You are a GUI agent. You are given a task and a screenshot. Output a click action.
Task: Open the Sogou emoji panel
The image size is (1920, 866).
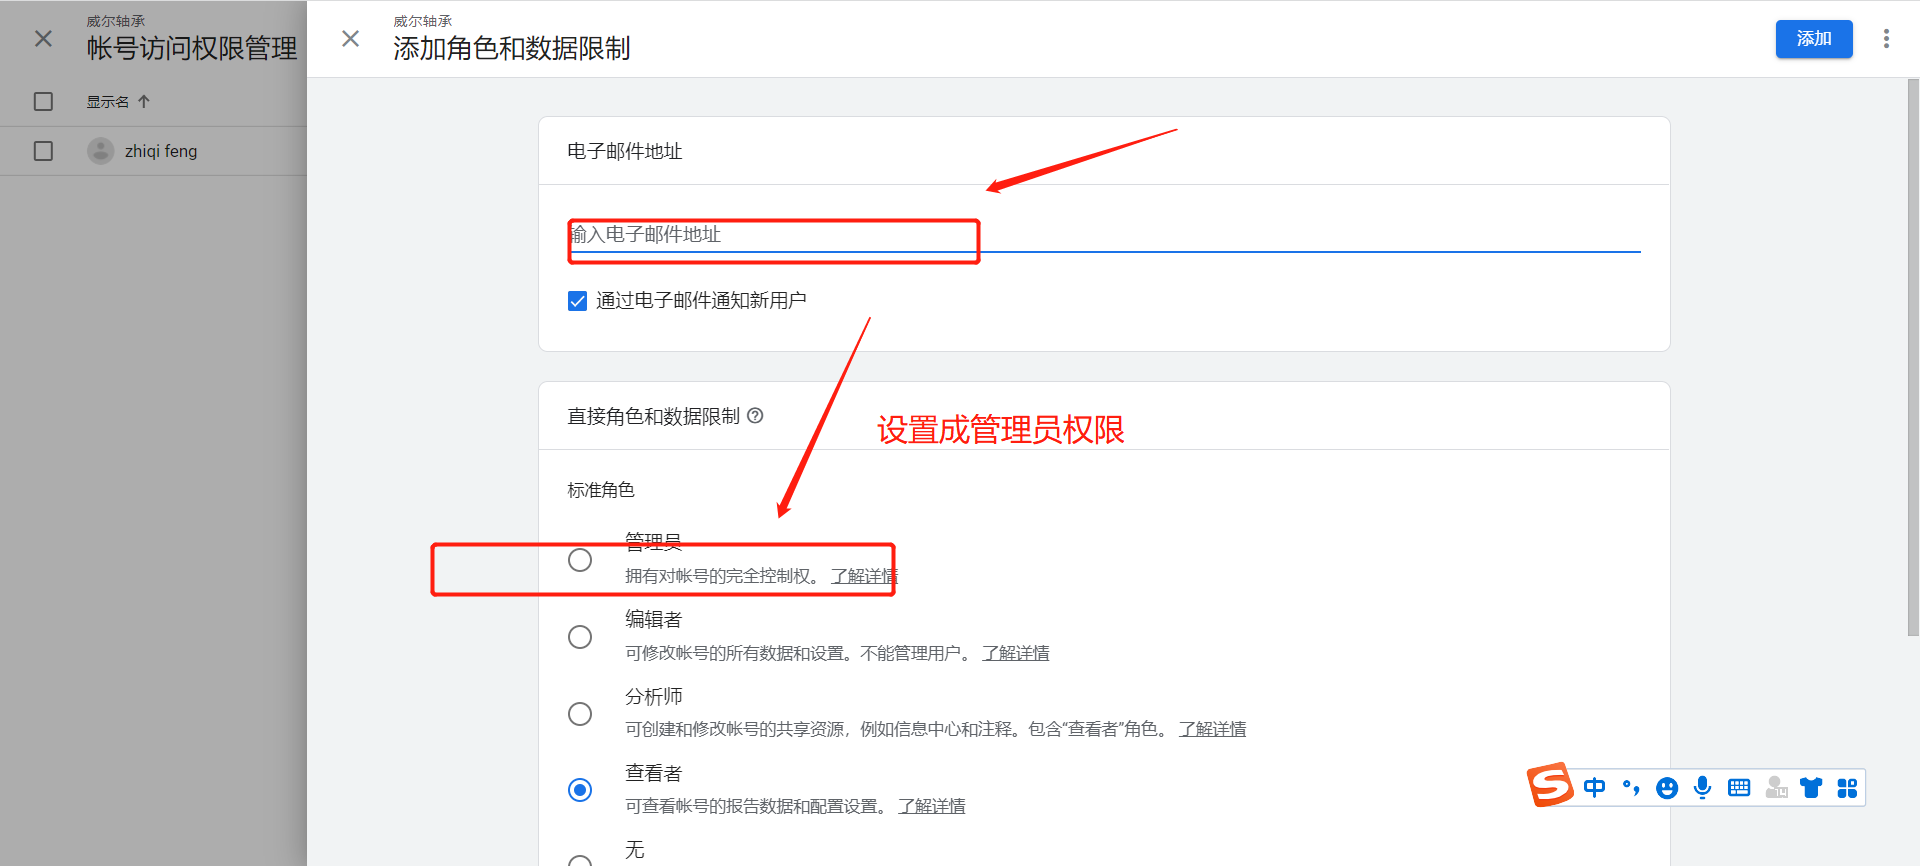pyautogui.click(x=1666, y=788)
